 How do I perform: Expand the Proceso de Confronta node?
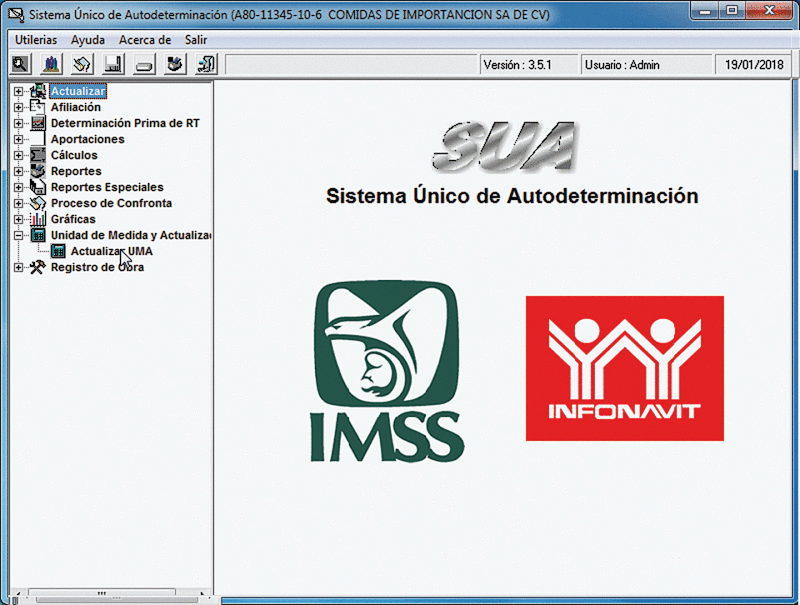tap(18, 203)
